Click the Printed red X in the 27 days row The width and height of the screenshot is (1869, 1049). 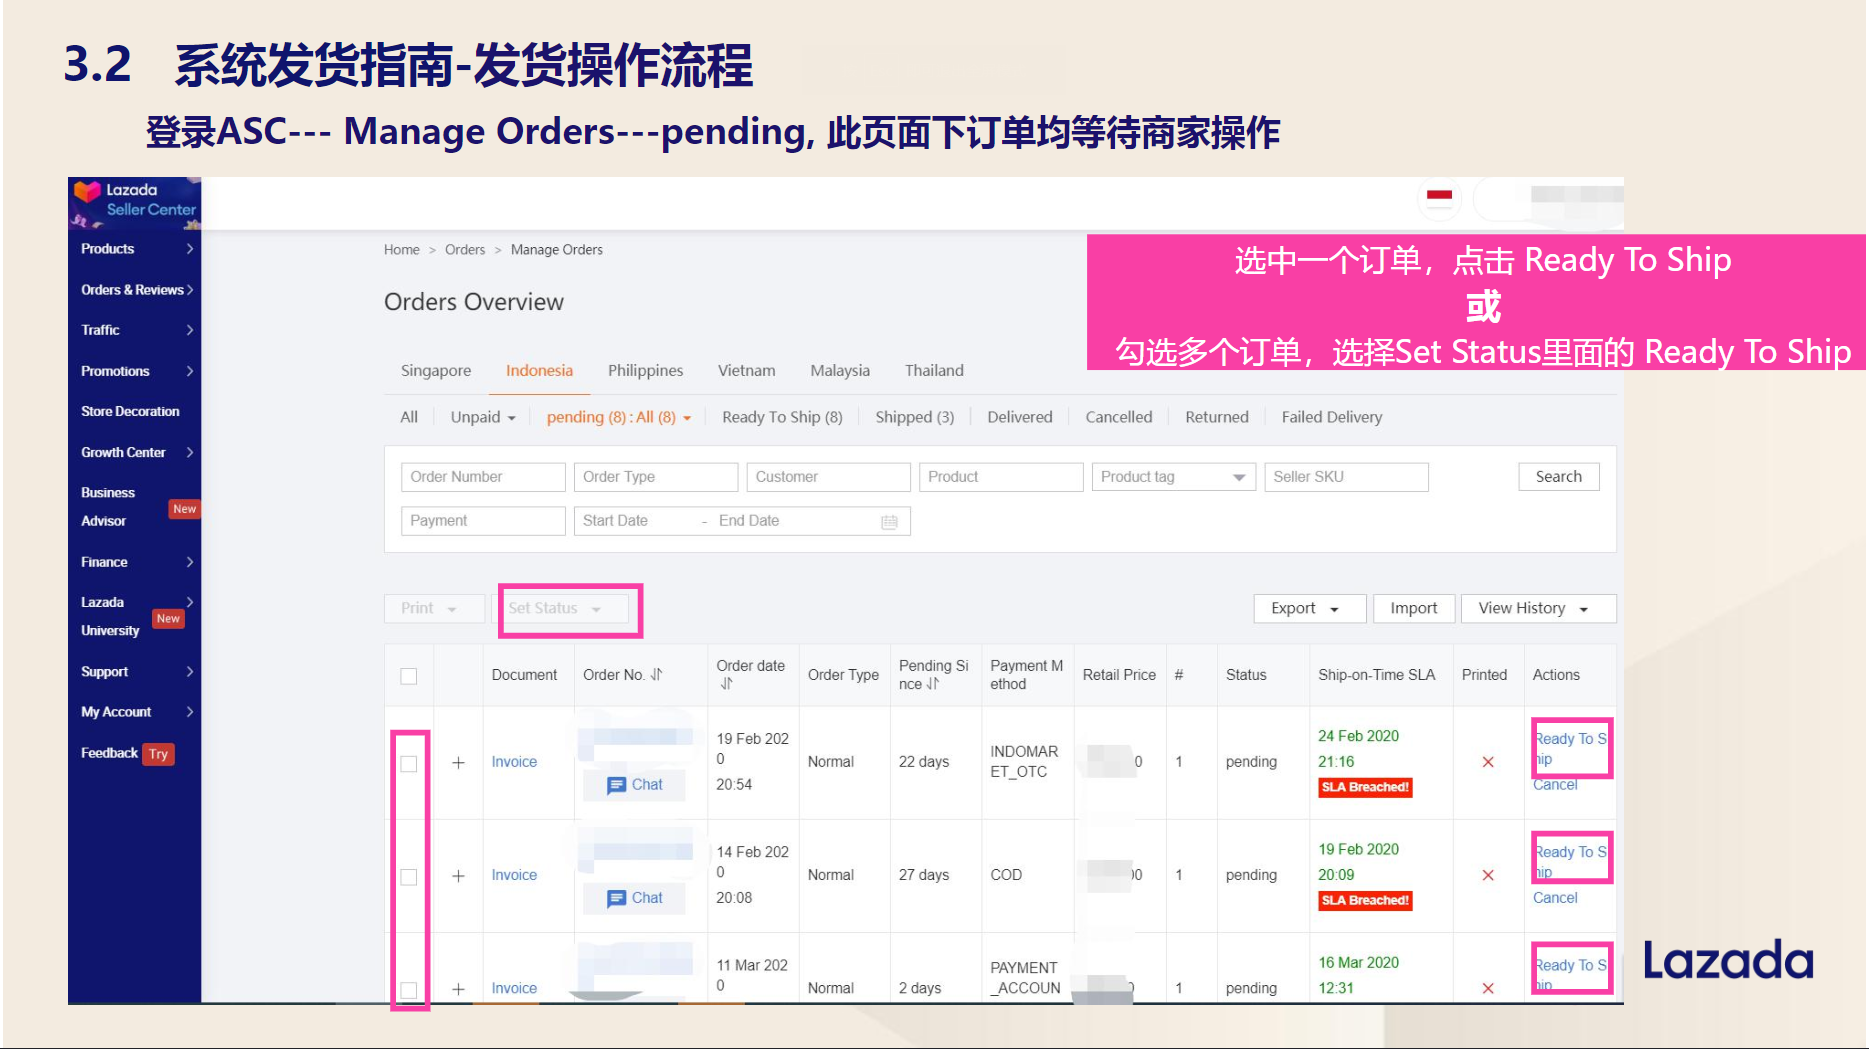point(1487,875)
